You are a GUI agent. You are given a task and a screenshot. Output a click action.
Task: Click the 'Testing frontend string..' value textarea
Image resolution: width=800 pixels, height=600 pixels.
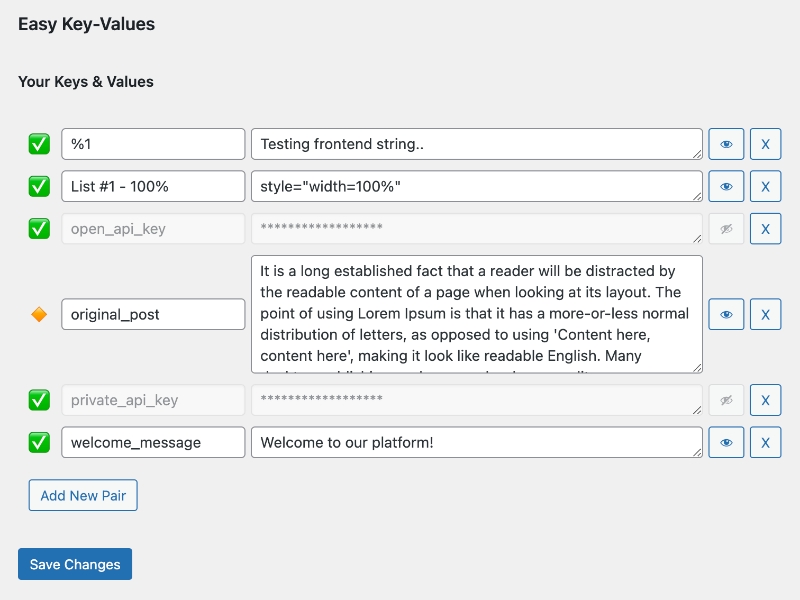[x=476, y=144]
